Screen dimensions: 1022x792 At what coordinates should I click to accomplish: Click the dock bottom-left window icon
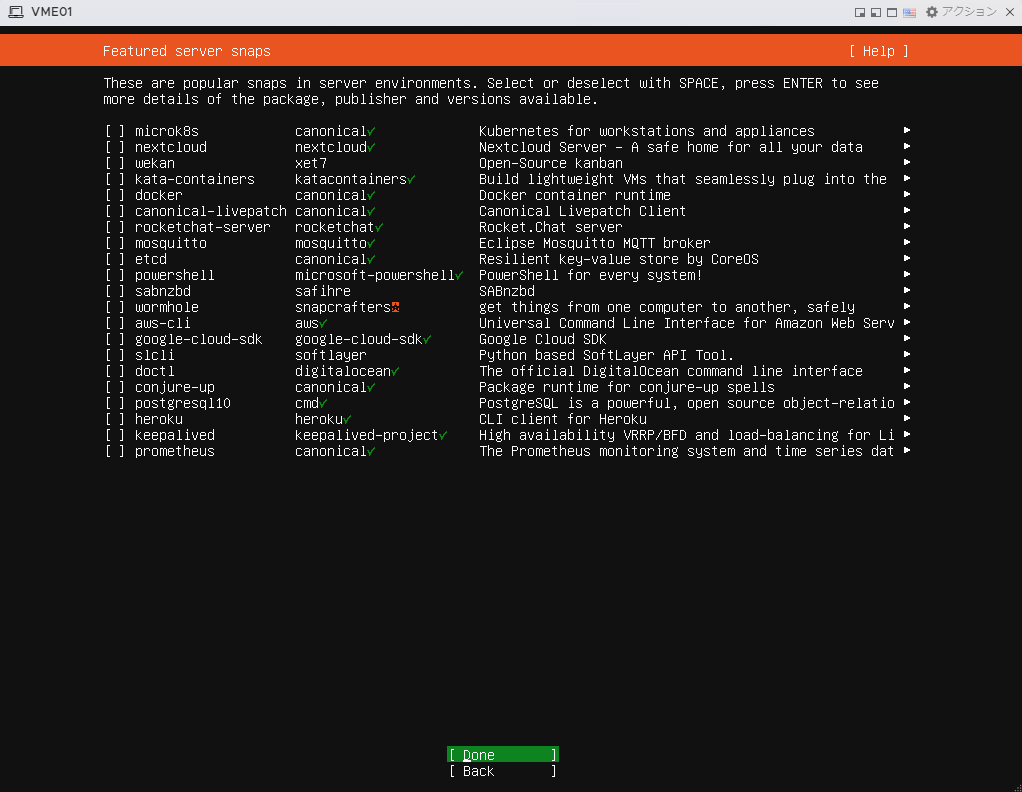pos(876,12)
